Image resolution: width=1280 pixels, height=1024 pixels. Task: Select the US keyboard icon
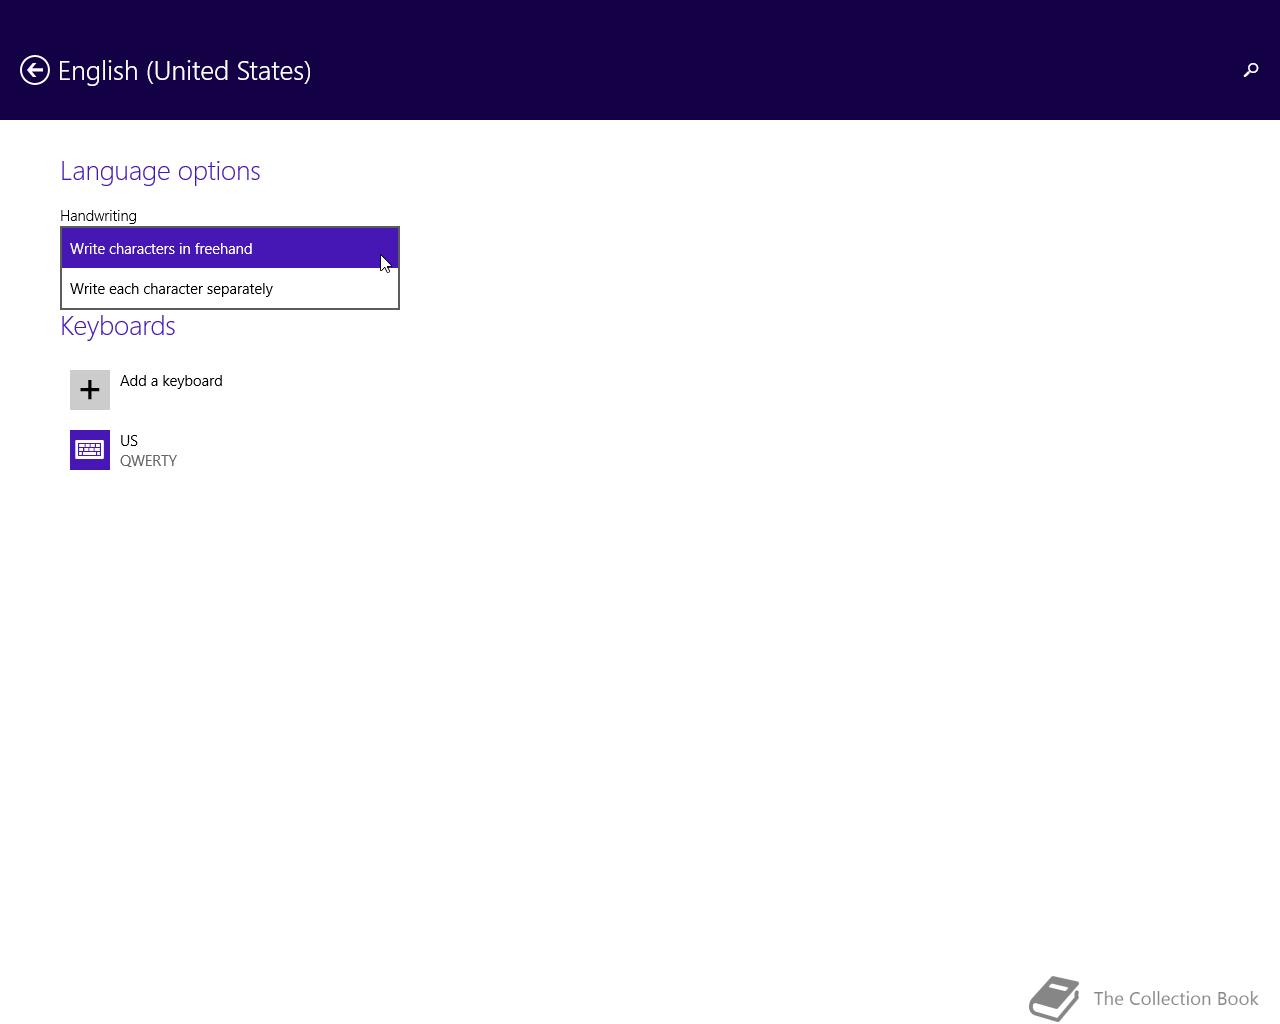(90, 450)
